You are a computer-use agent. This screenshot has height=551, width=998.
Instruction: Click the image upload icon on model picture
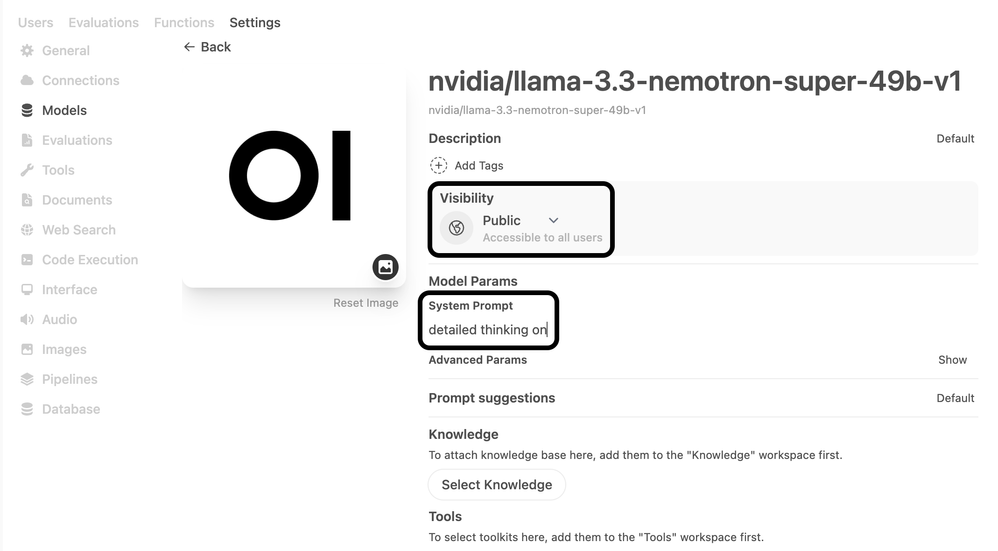point(385,267)
